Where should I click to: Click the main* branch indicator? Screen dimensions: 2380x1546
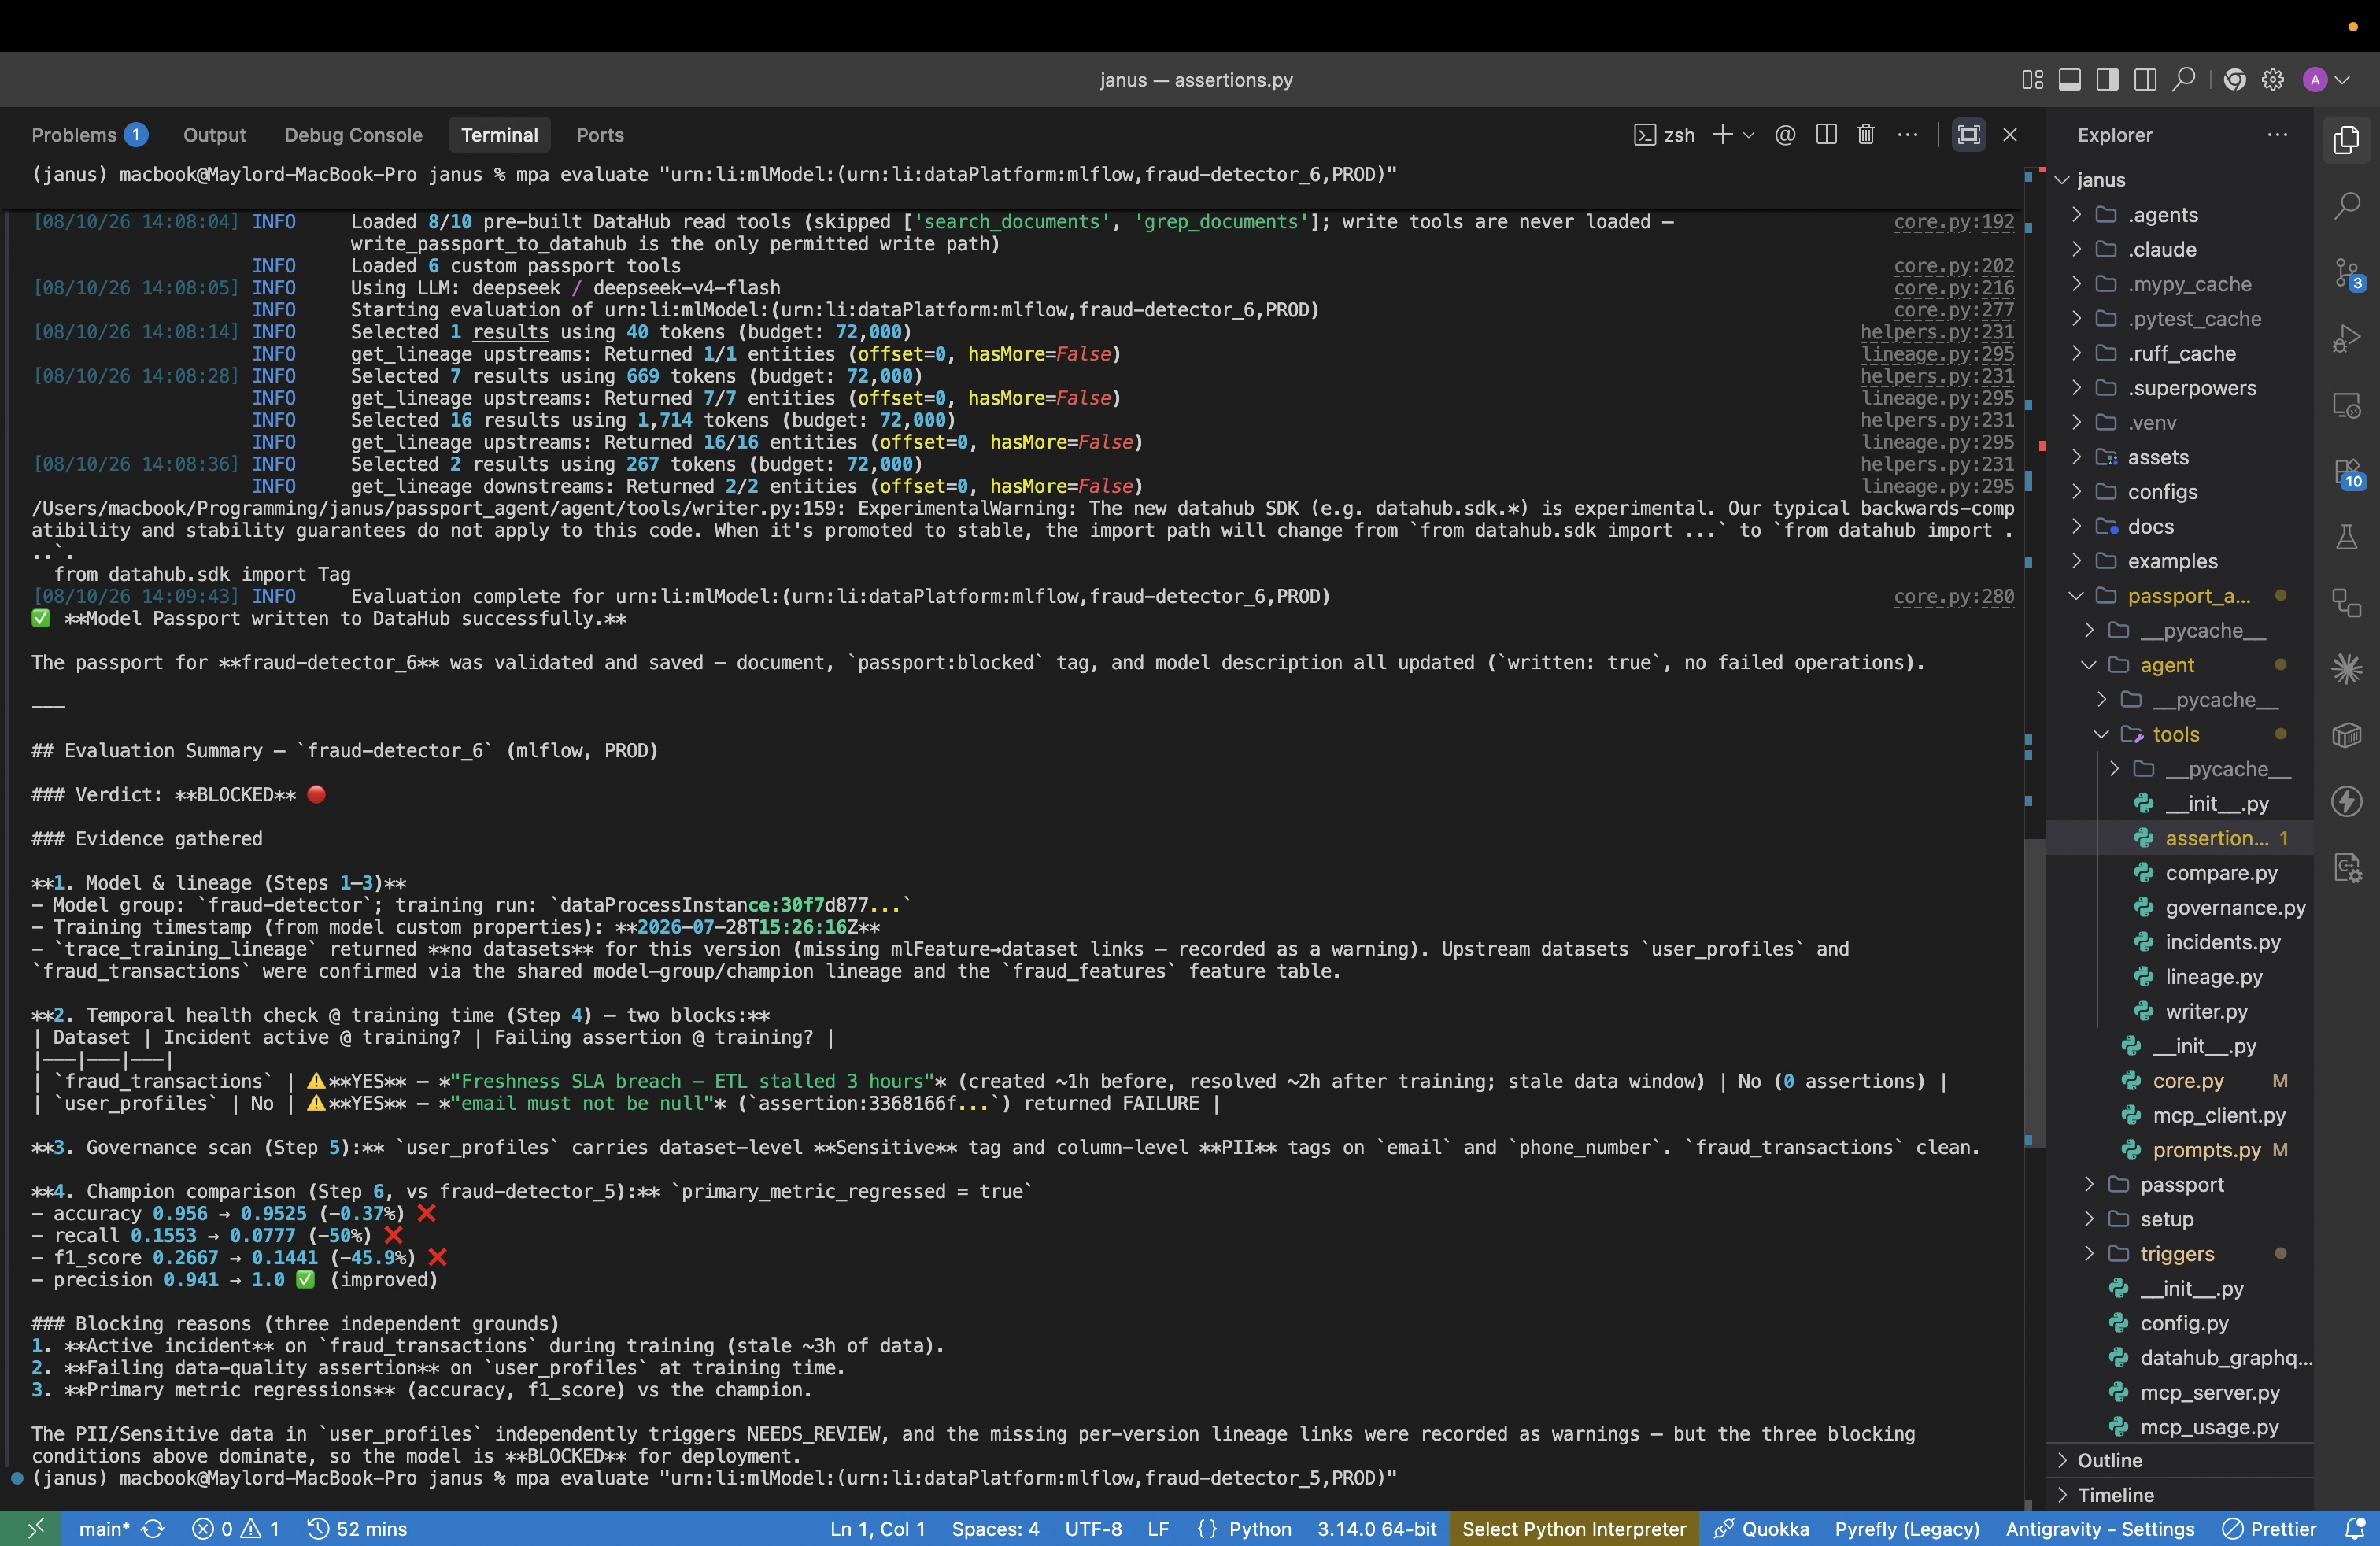pos(104,1528)
